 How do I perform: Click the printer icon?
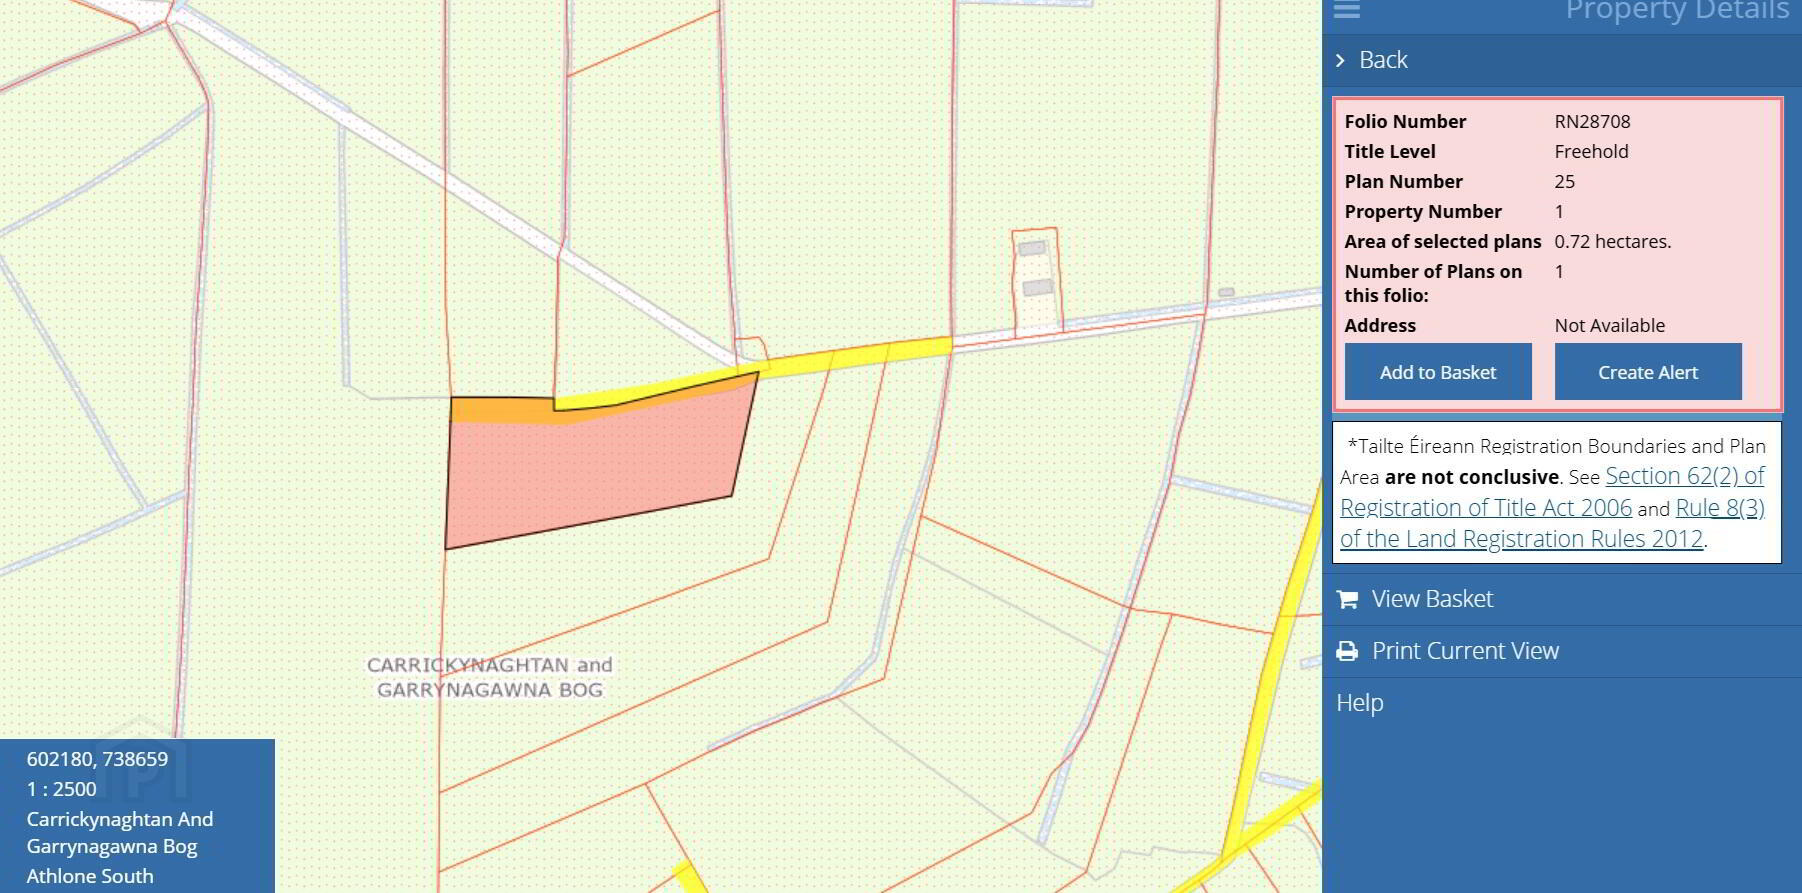[1348, 651]
